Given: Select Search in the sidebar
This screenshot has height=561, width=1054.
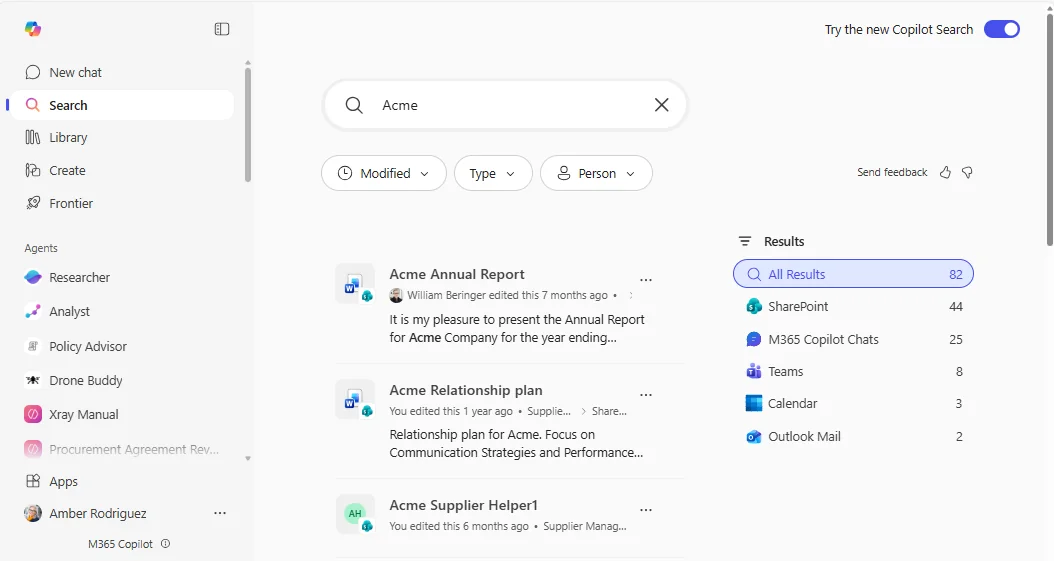Looking at the screenshot, I should coord(121,105).
